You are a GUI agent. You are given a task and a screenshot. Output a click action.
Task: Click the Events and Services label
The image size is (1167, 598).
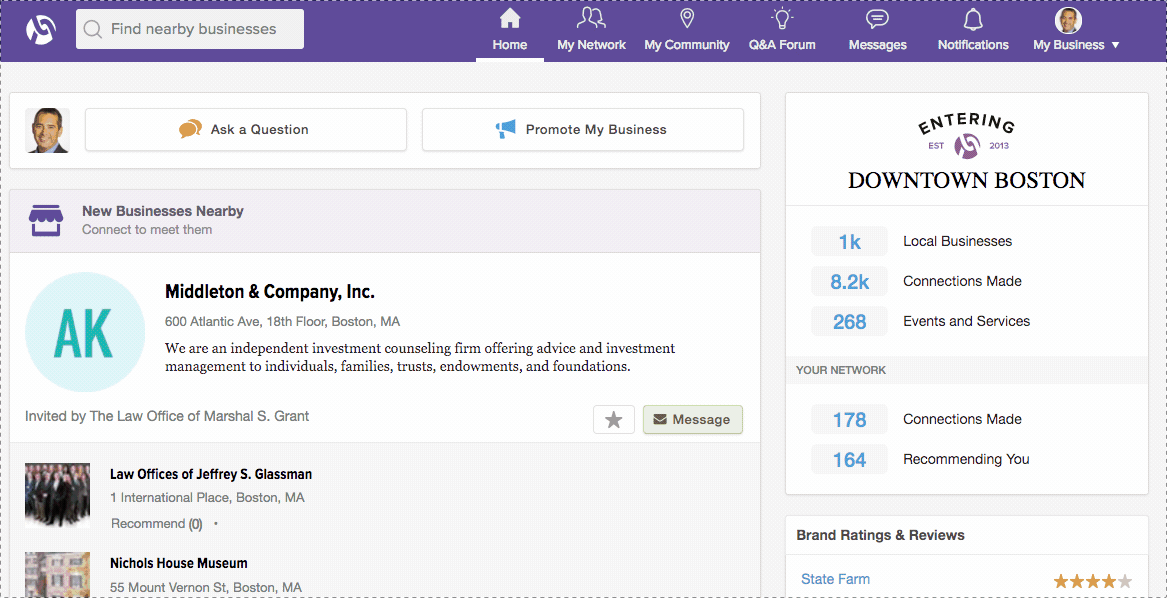coord(966,322)
